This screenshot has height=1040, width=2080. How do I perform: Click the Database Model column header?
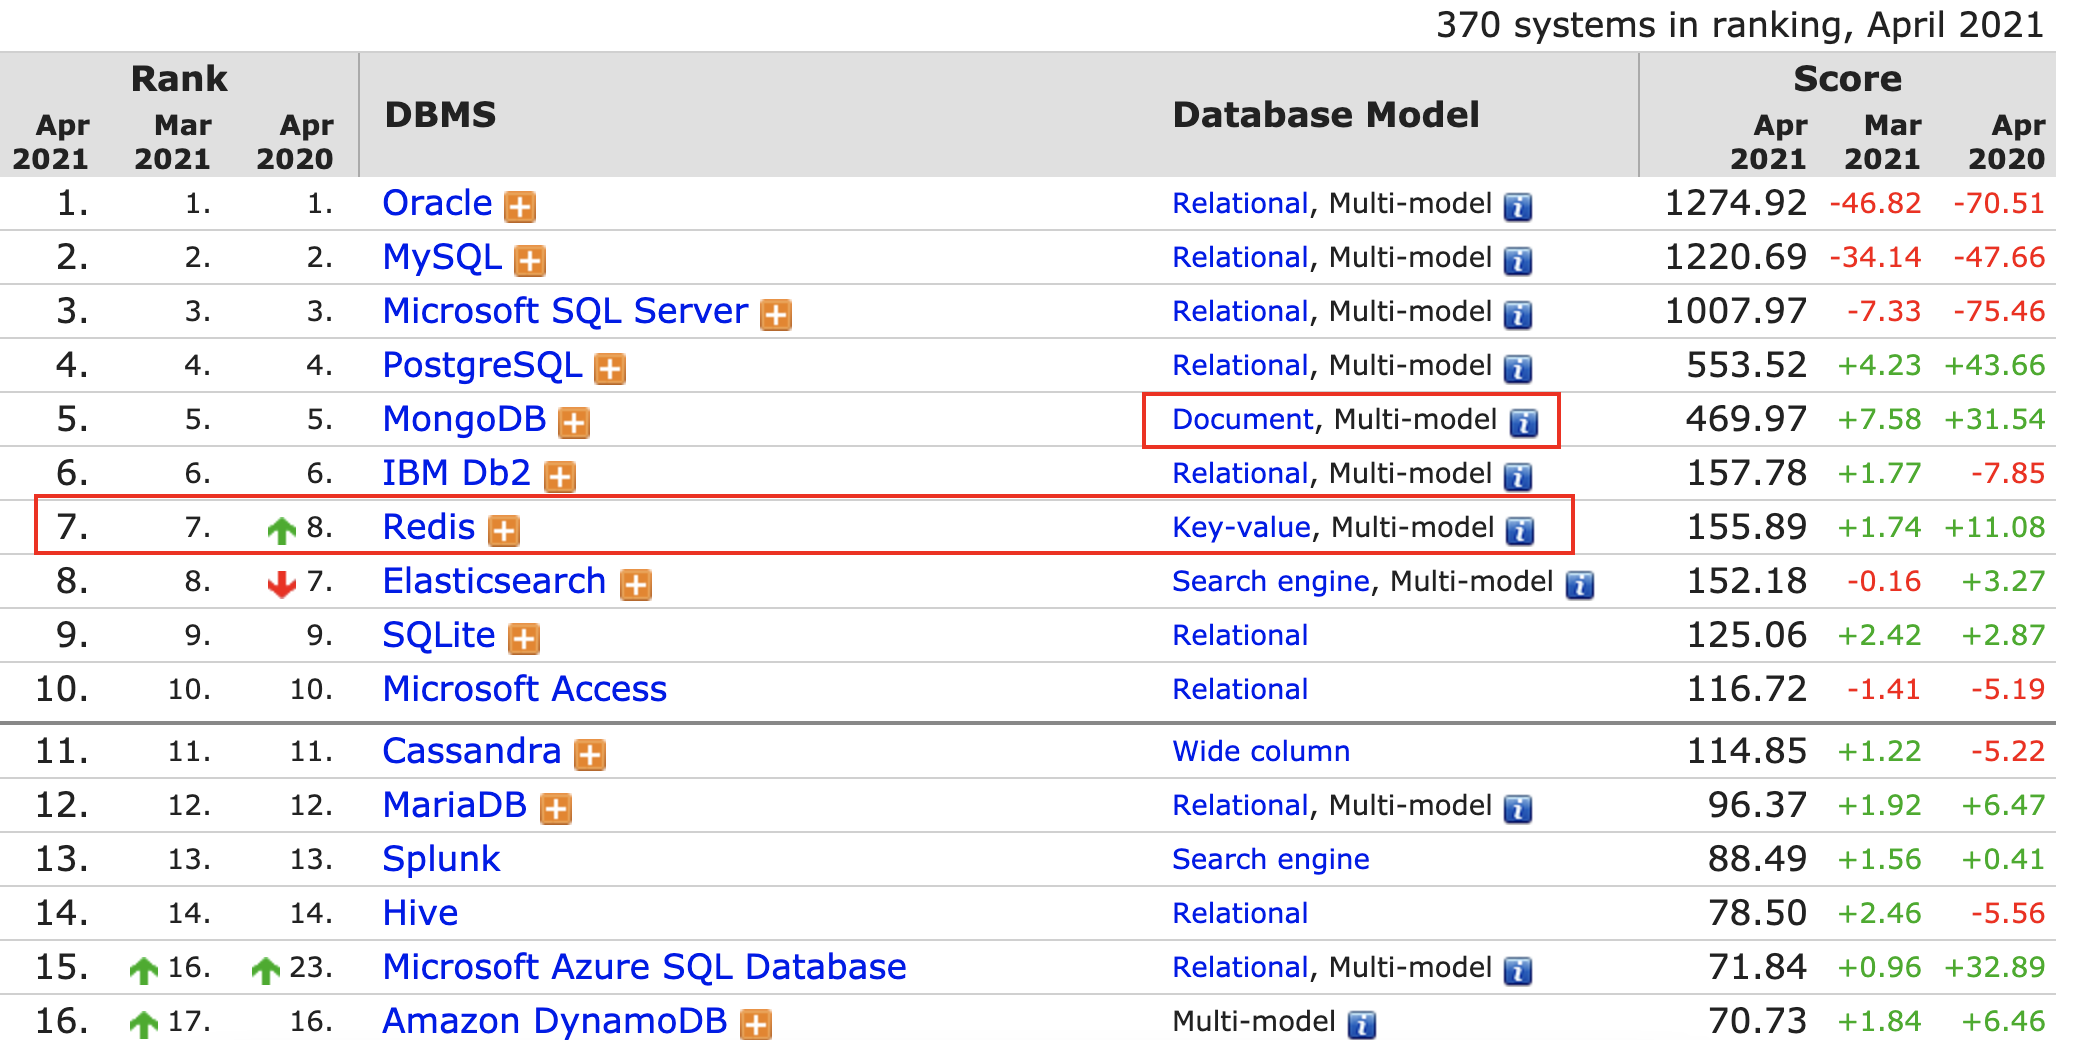(x=1326, y=115)
